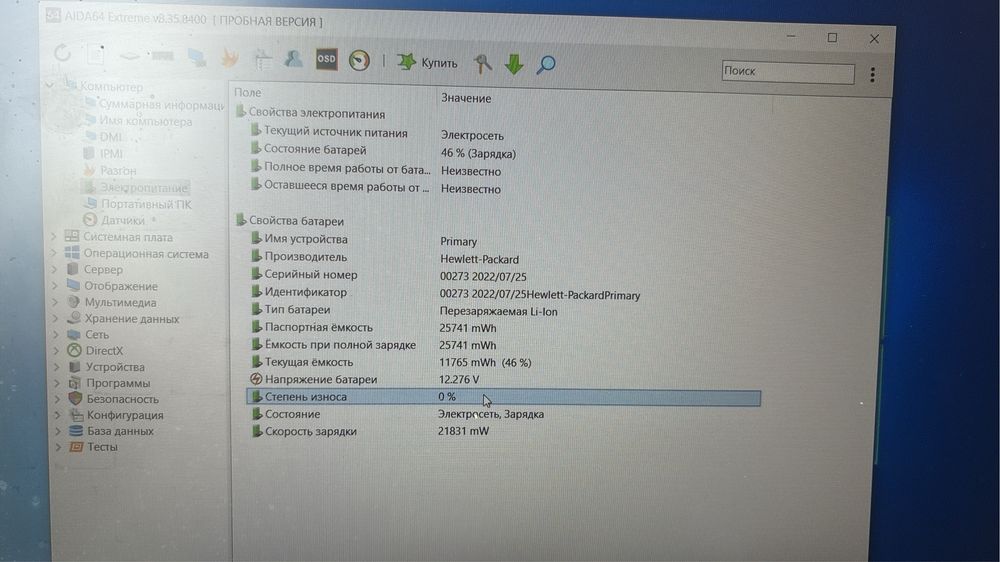Expand the Мультимедиа tree node
The width and height of the screenshot is (1000, 562).
click(55, 302)
